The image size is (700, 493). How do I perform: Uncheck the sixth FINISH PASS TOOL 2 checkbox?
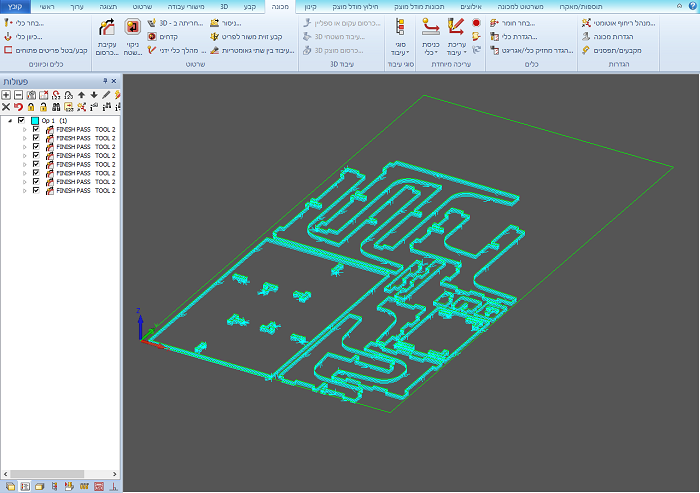(36, 173)
